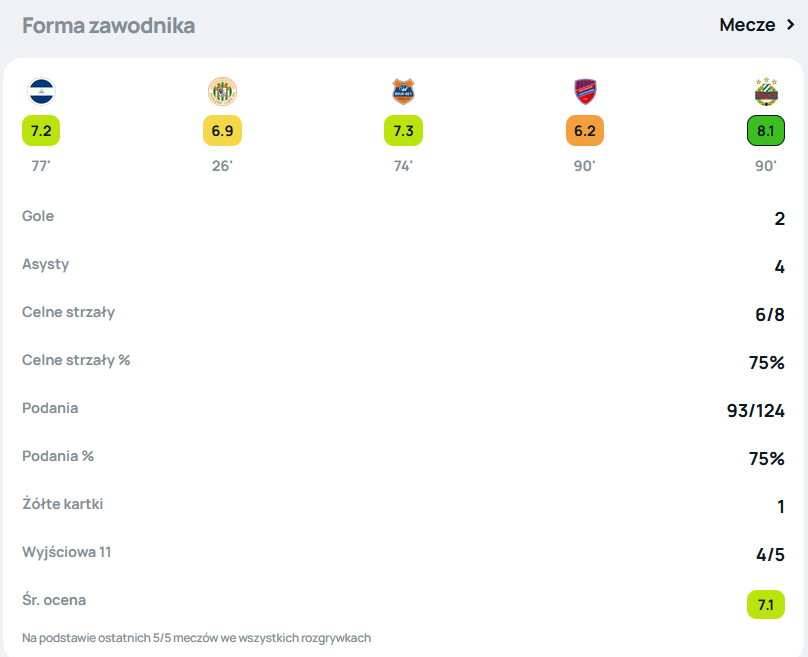This screenshot has width=808, height=657.
Task: Open the Mecze link
Action: 747,25
